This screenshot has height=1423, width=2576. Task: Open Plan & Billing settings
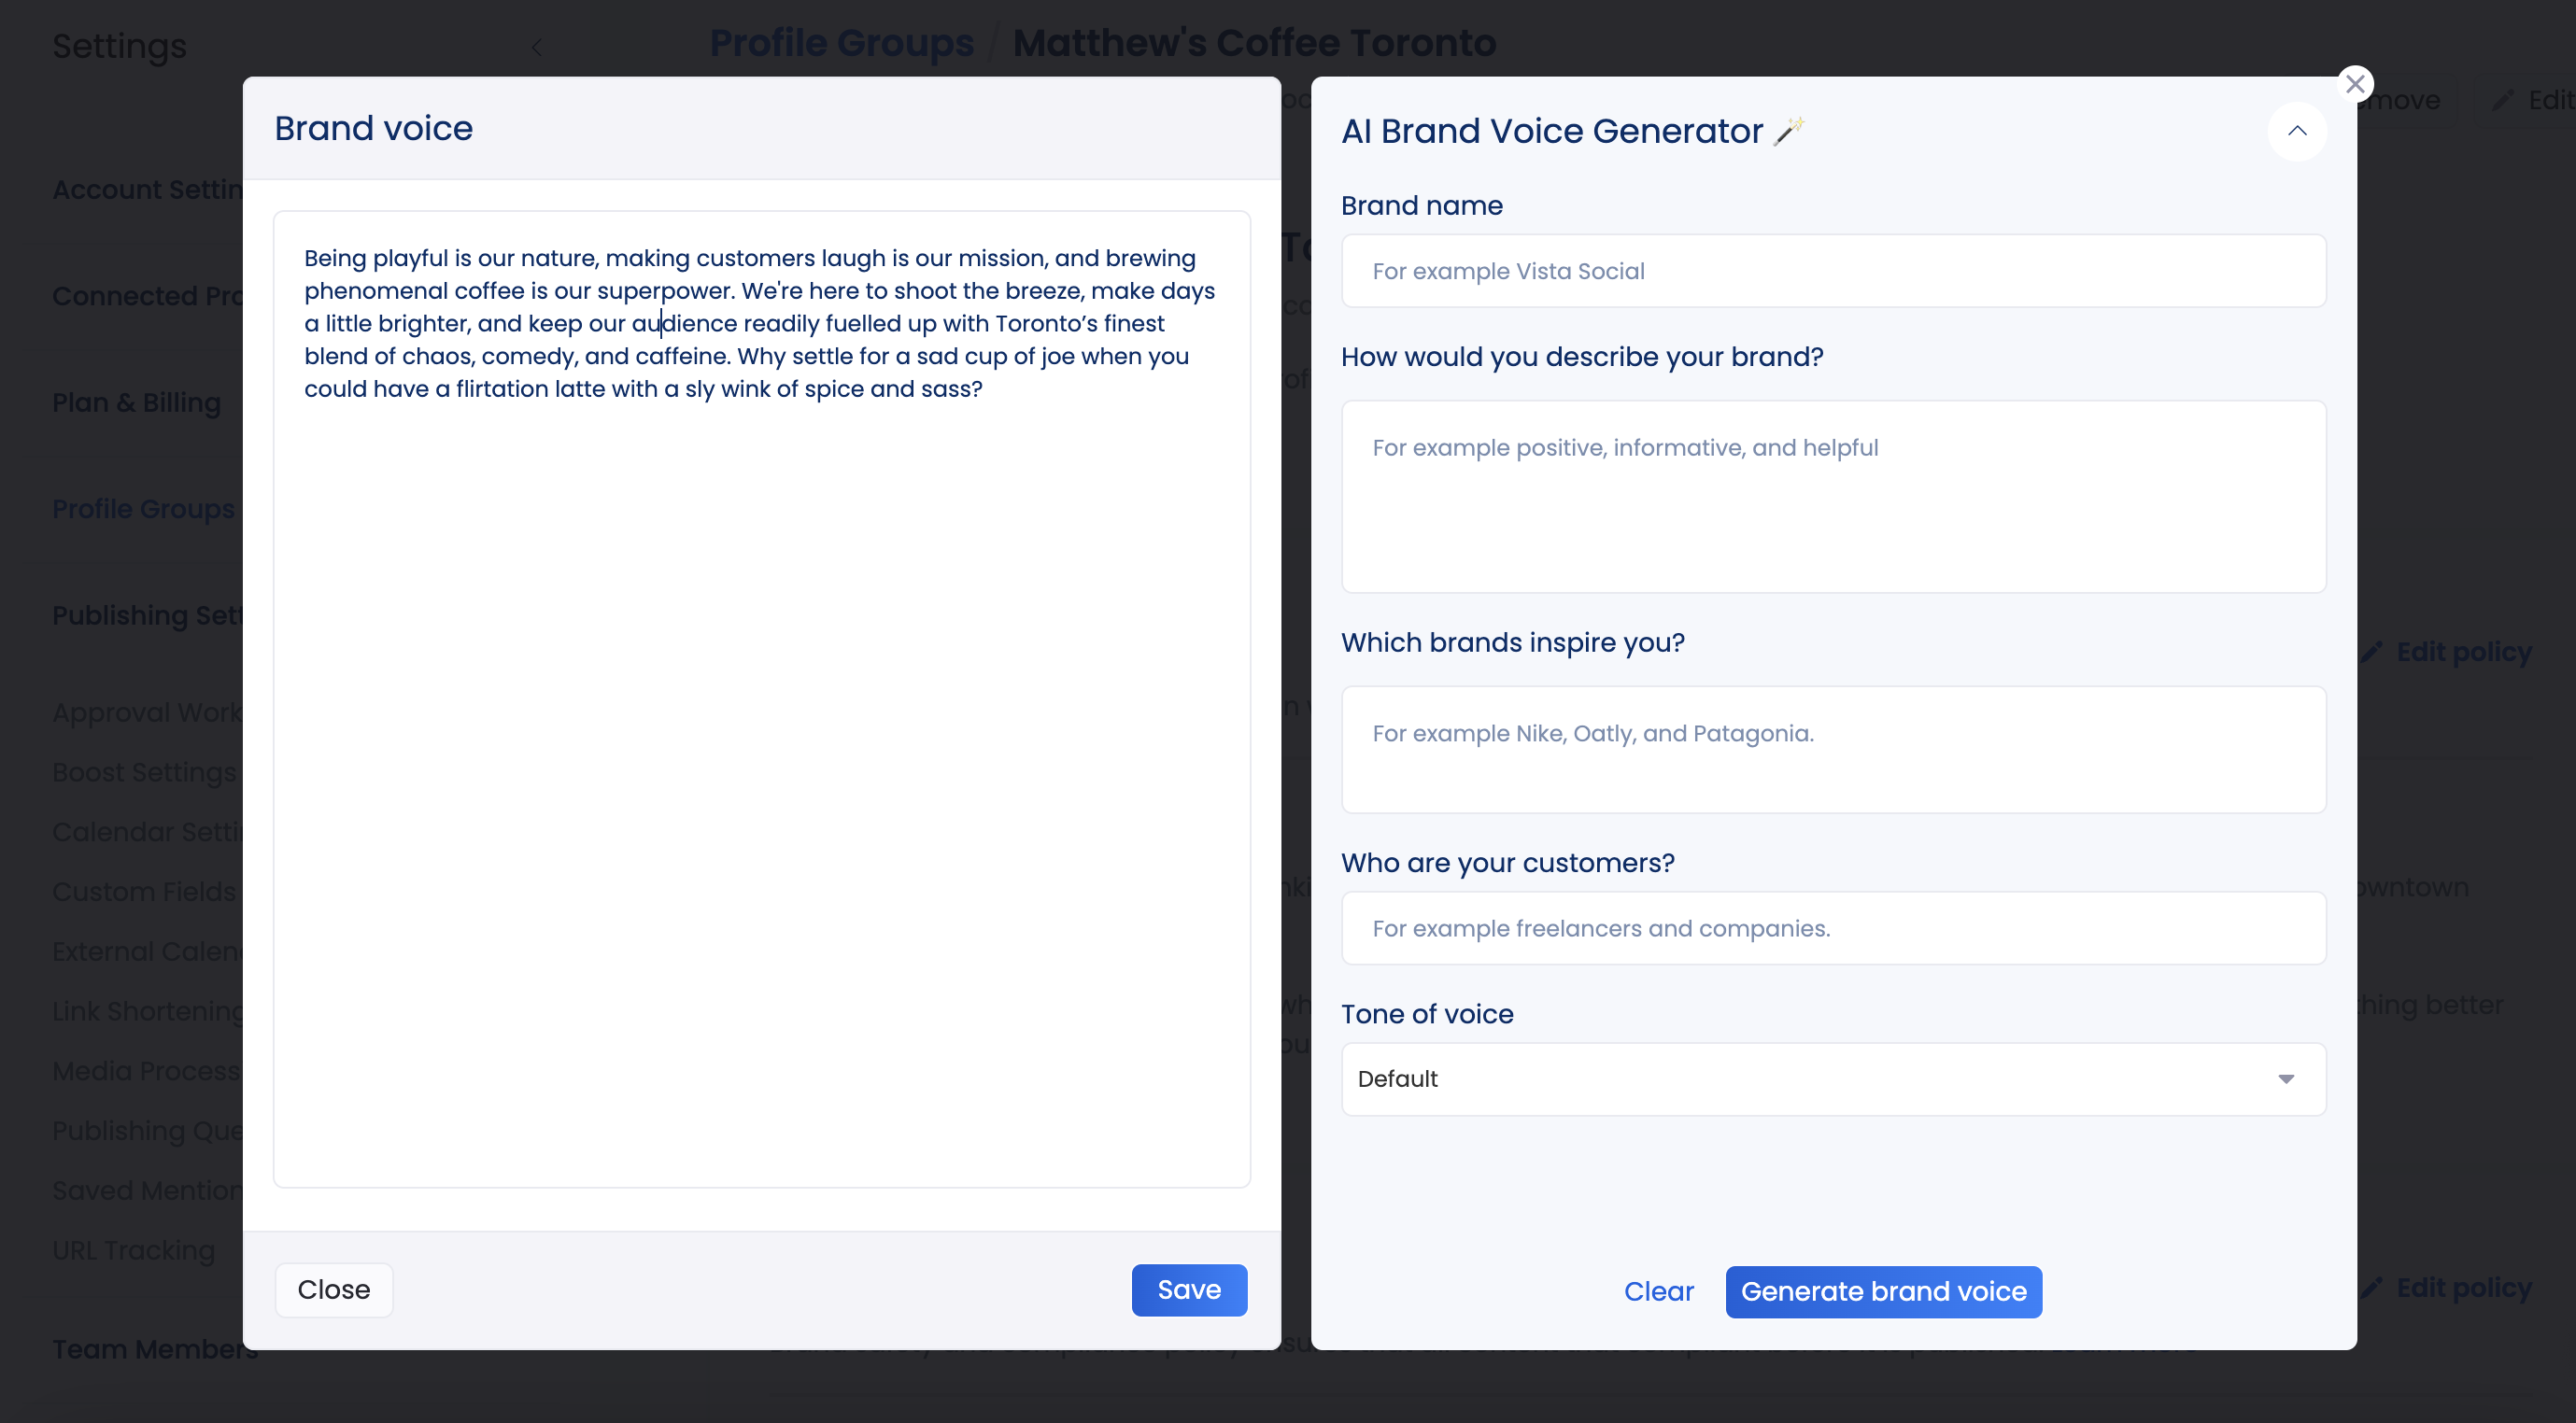point(136,403)
